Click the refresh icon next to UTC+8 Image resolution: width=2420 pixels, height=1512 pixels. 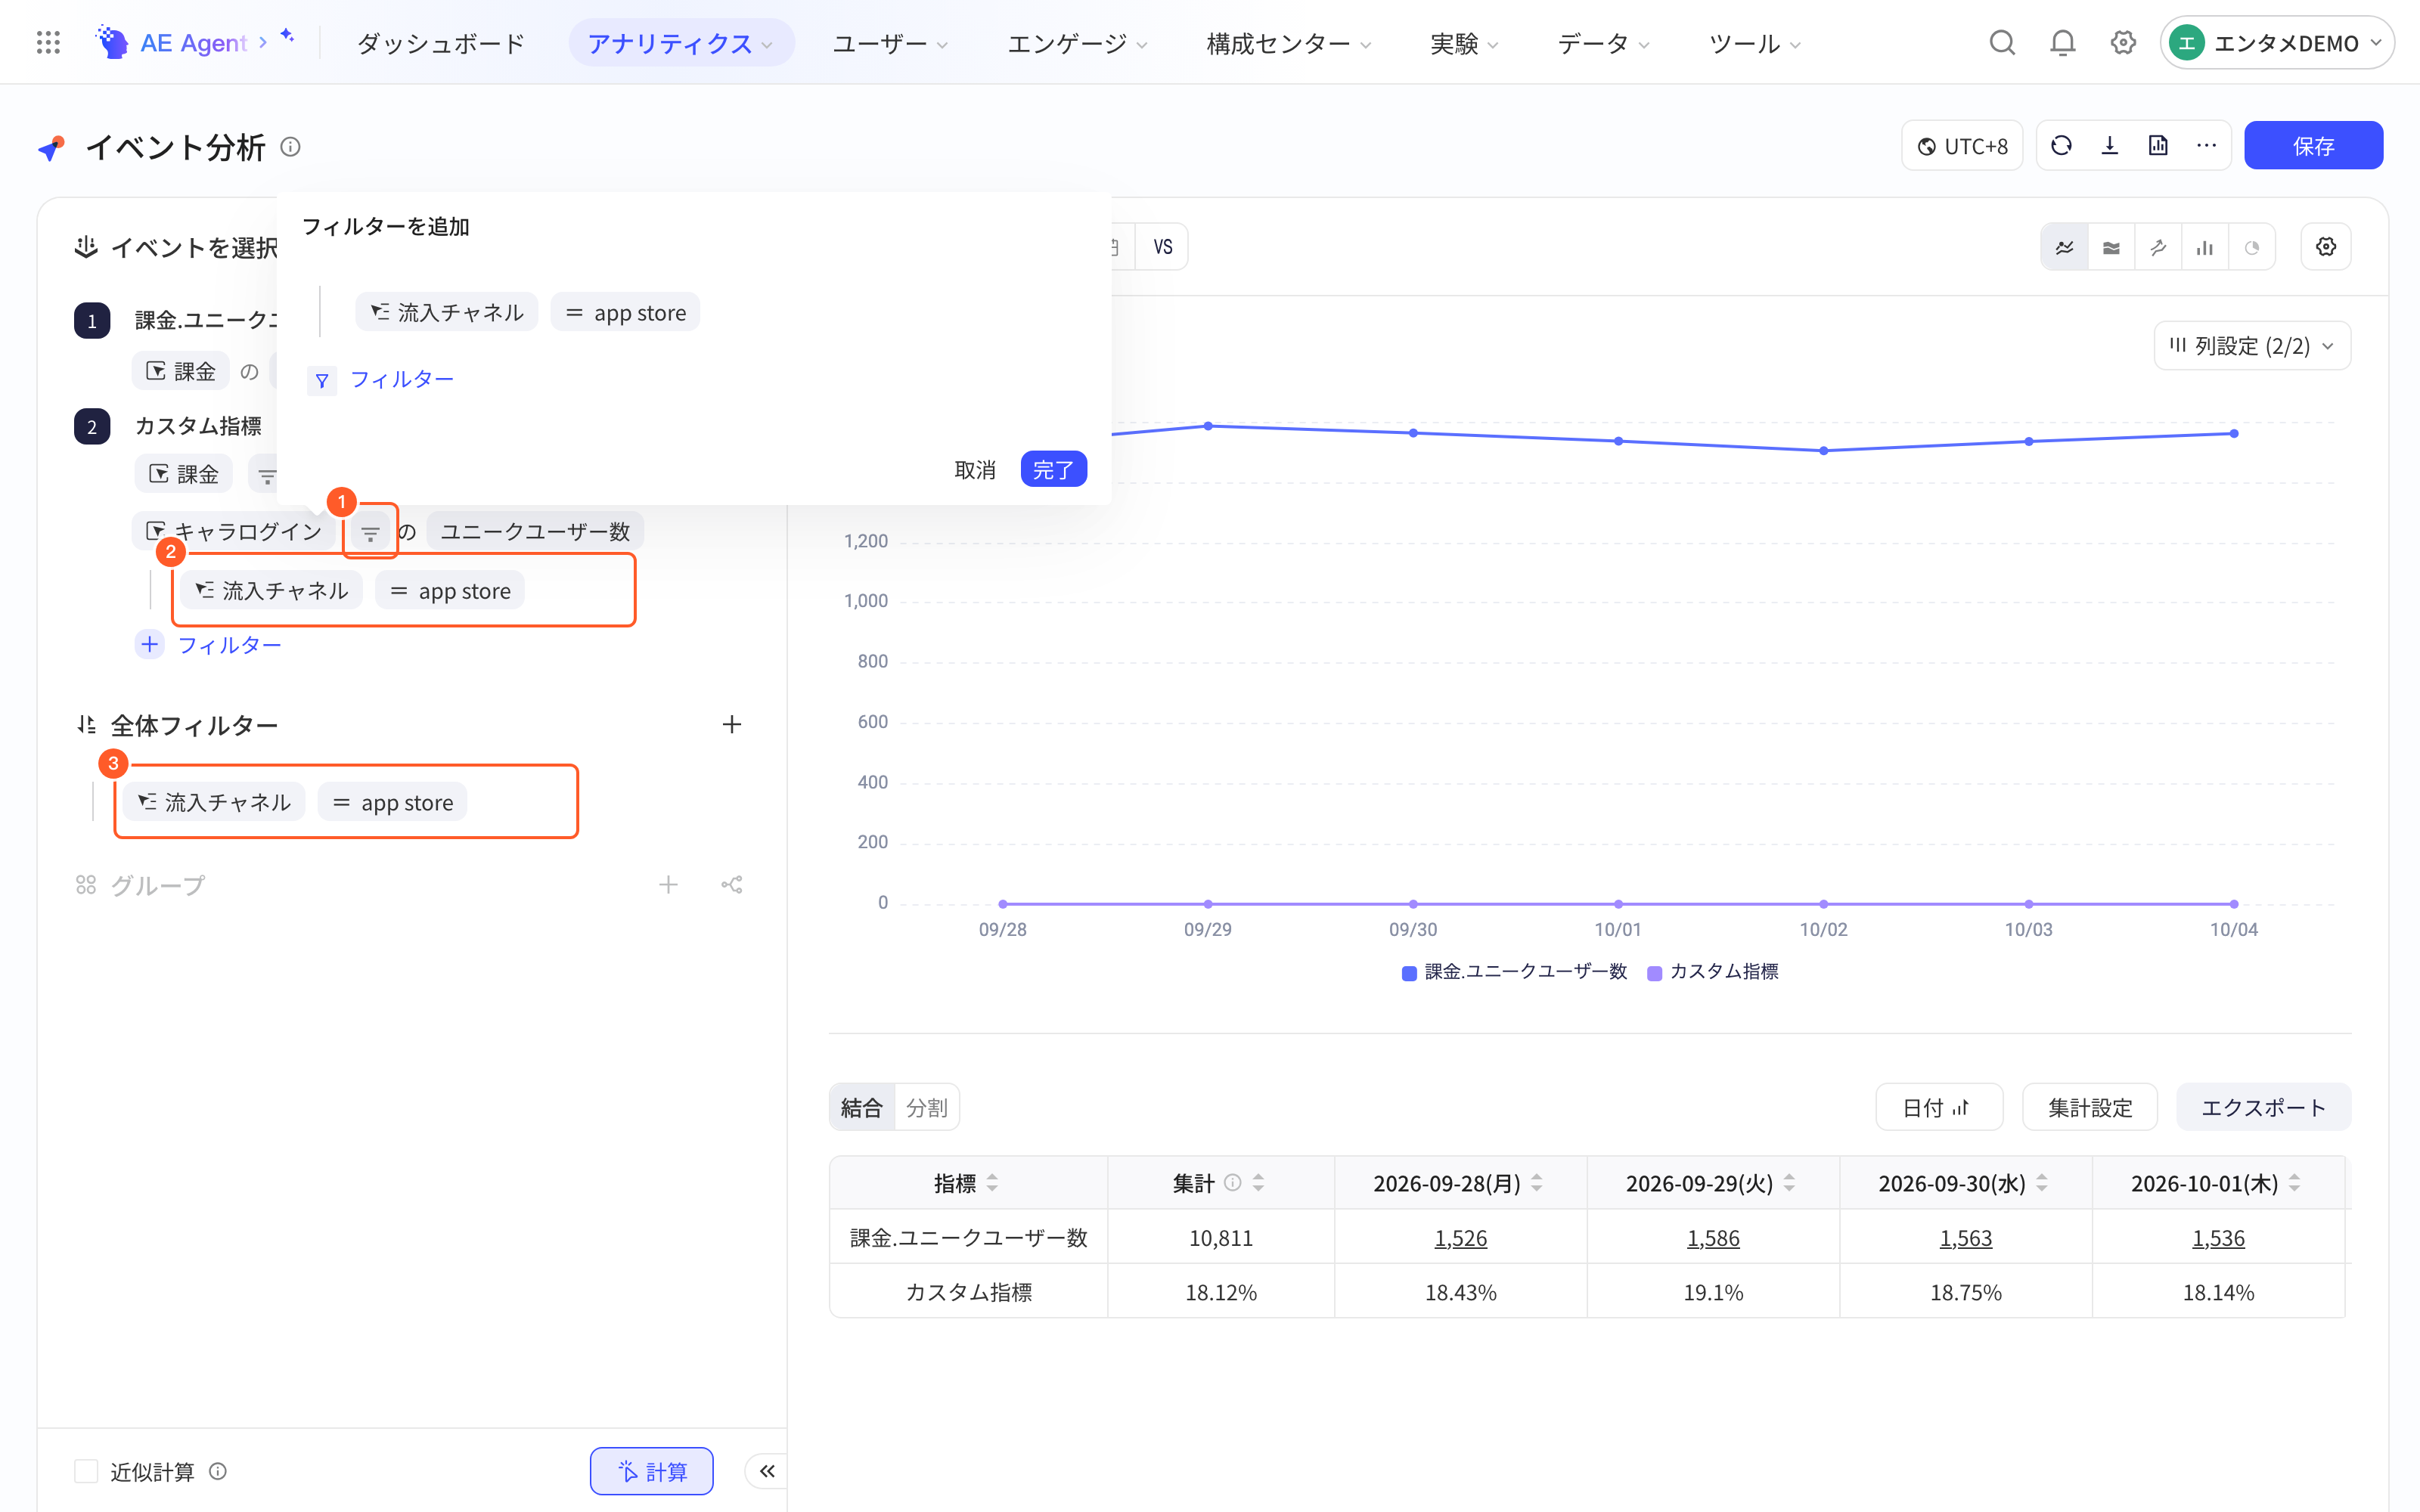pos(2061,146)
